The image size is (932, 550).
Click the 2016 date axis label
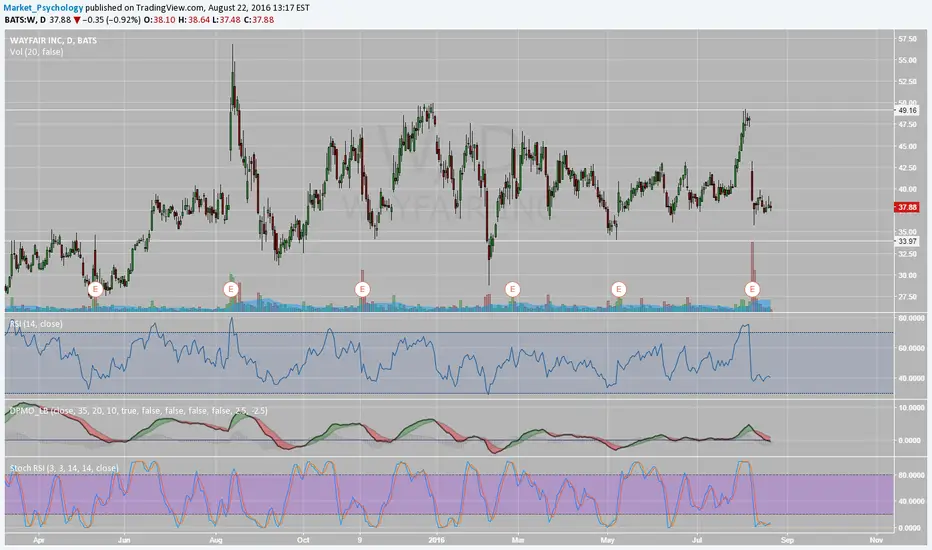(x=436, y=540)
